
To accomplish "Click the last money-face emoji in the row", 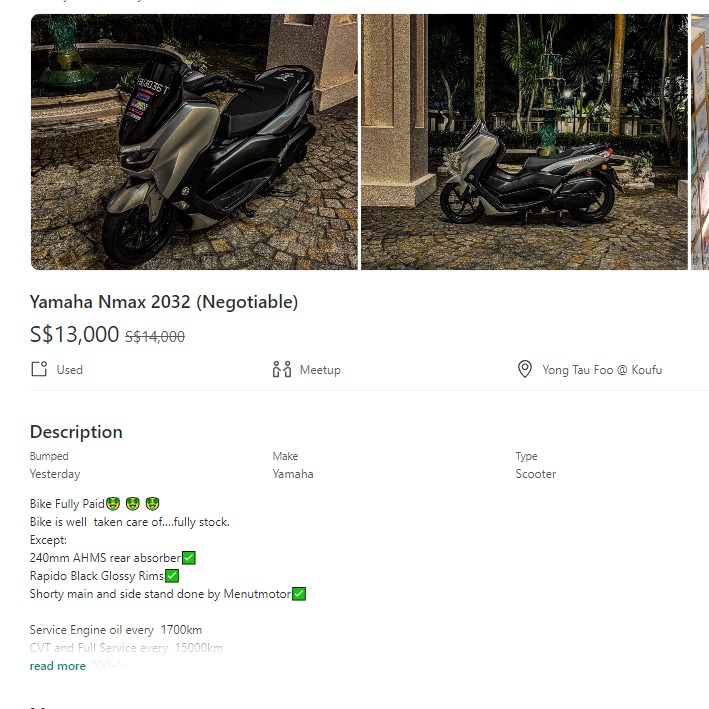I will point(153,504).
